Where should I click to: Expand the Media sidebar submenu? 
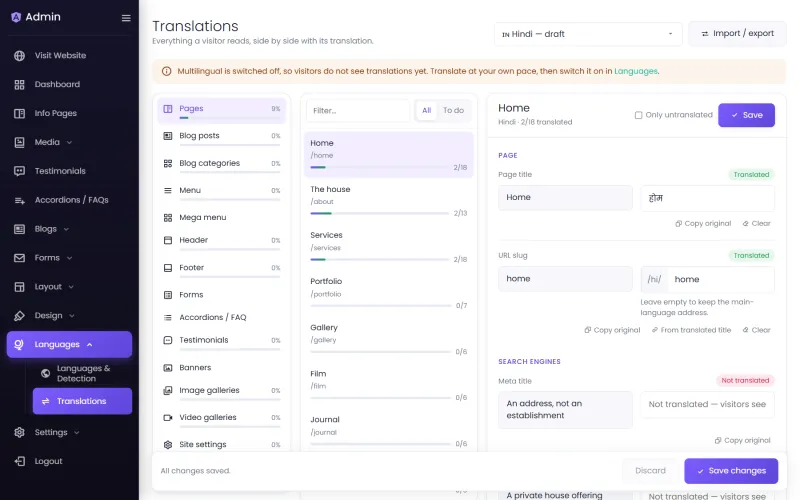[x=69, y=142]
